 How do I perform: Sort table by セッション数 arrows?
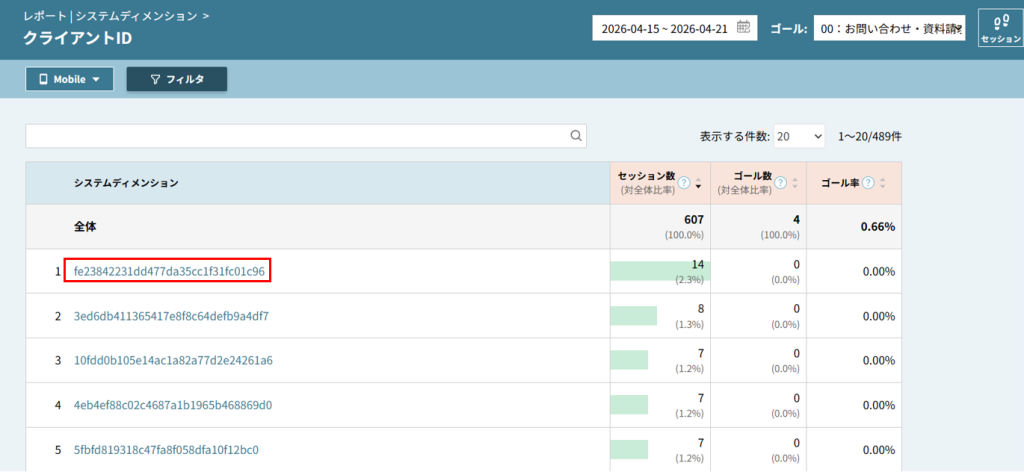pyautogui.click(x=697, y=183)
